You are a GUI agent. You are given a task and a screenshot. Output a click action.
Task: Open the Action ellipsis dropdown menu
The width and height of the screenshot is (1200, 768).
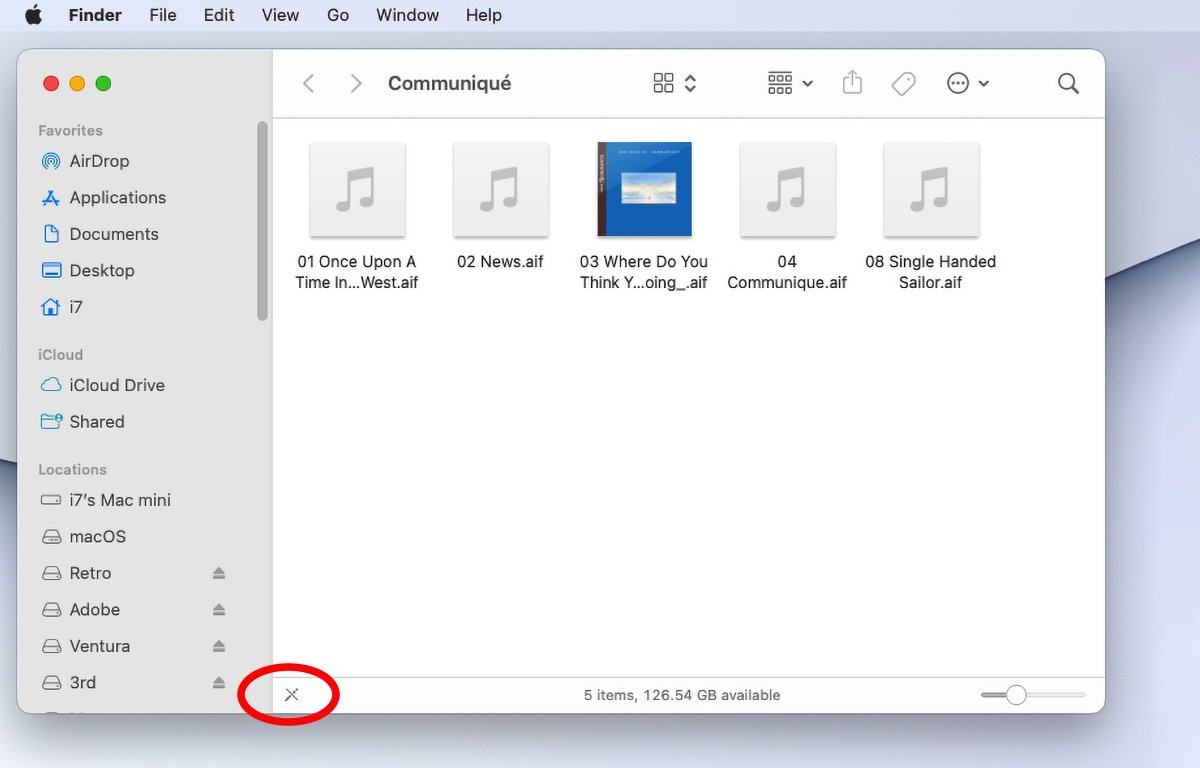coord(968,84)
